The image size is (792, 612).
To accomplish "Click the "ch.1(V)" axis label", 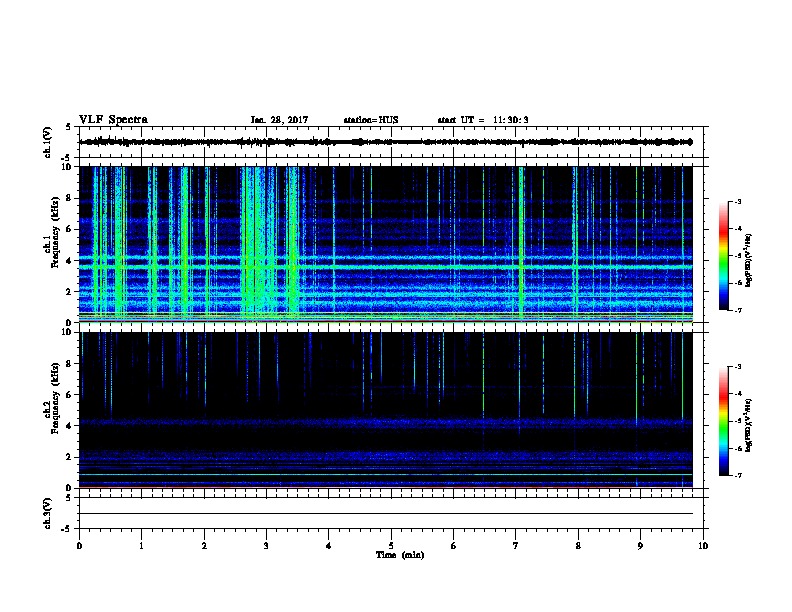I will (47, 142).
